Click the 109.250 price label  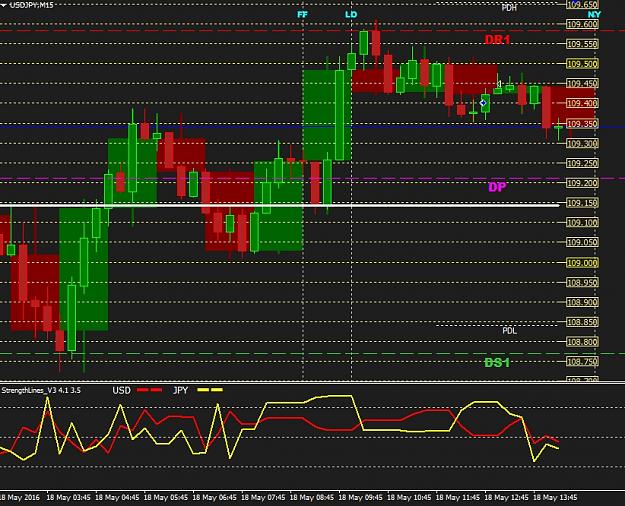point(582,163)
